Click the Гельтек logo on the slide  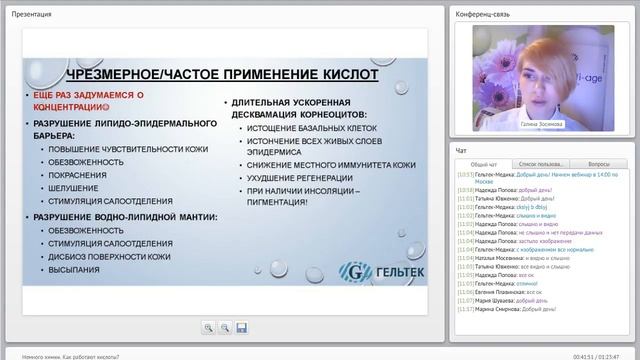pyautogui.click(x=381, y=272)
